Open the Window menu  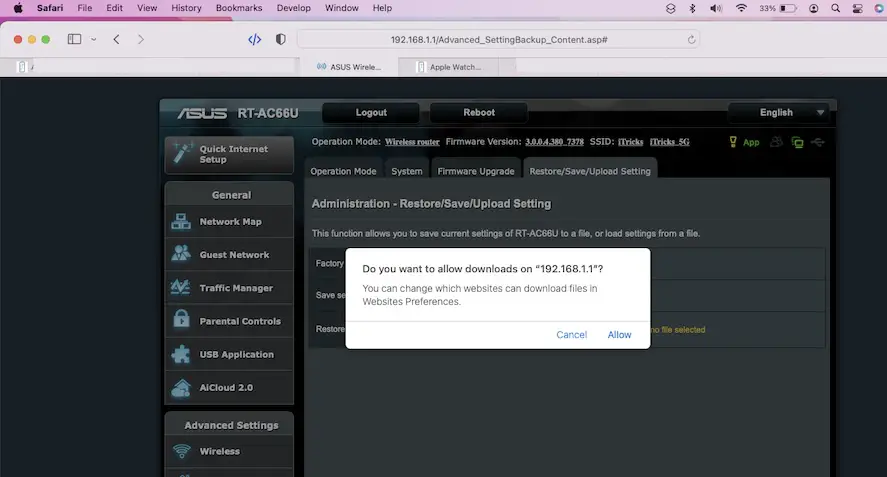[342, 8]
